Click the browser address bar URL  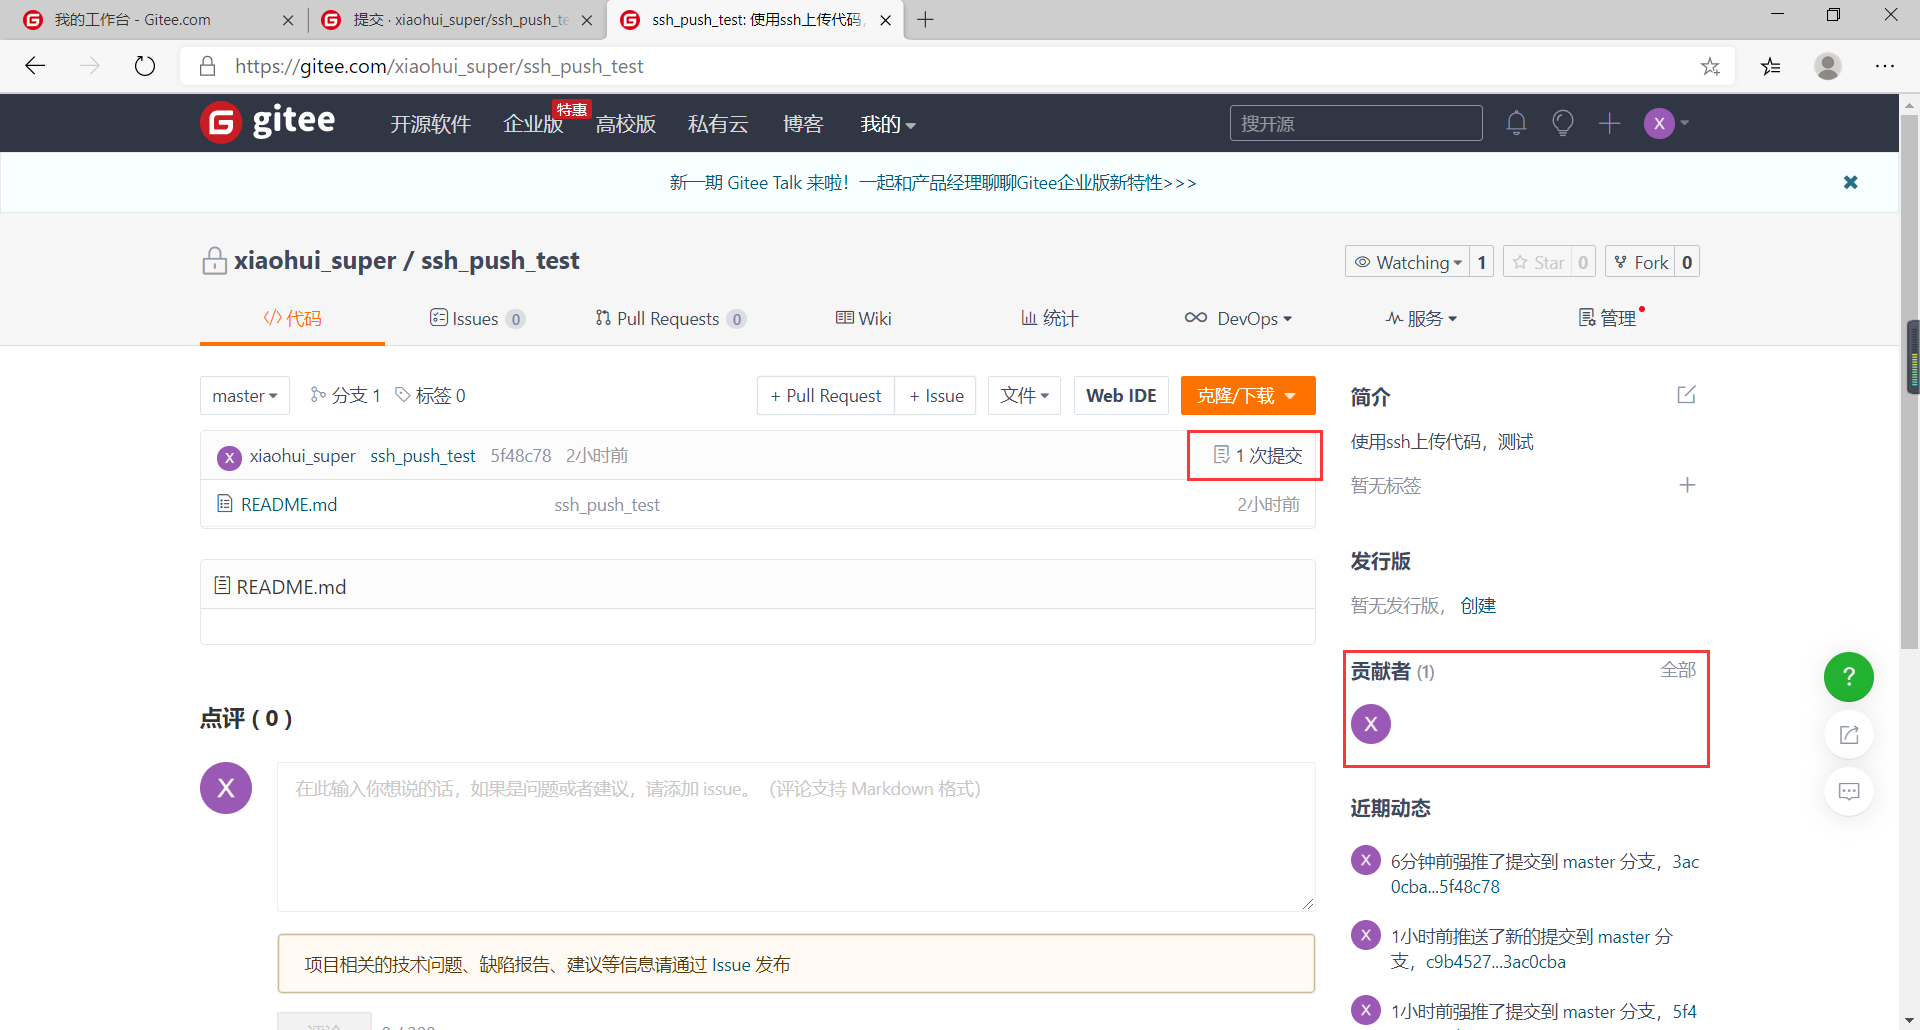(x=439, y=66)
